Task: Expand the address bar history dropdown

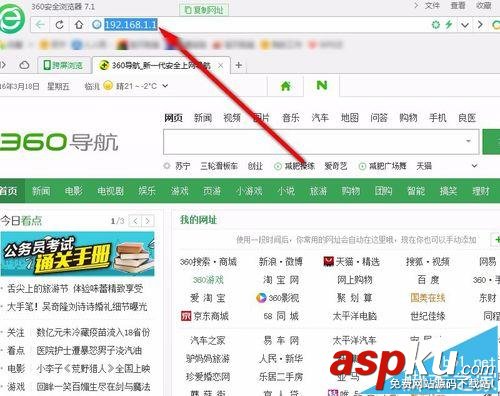Action: click(x=465, y=25)
